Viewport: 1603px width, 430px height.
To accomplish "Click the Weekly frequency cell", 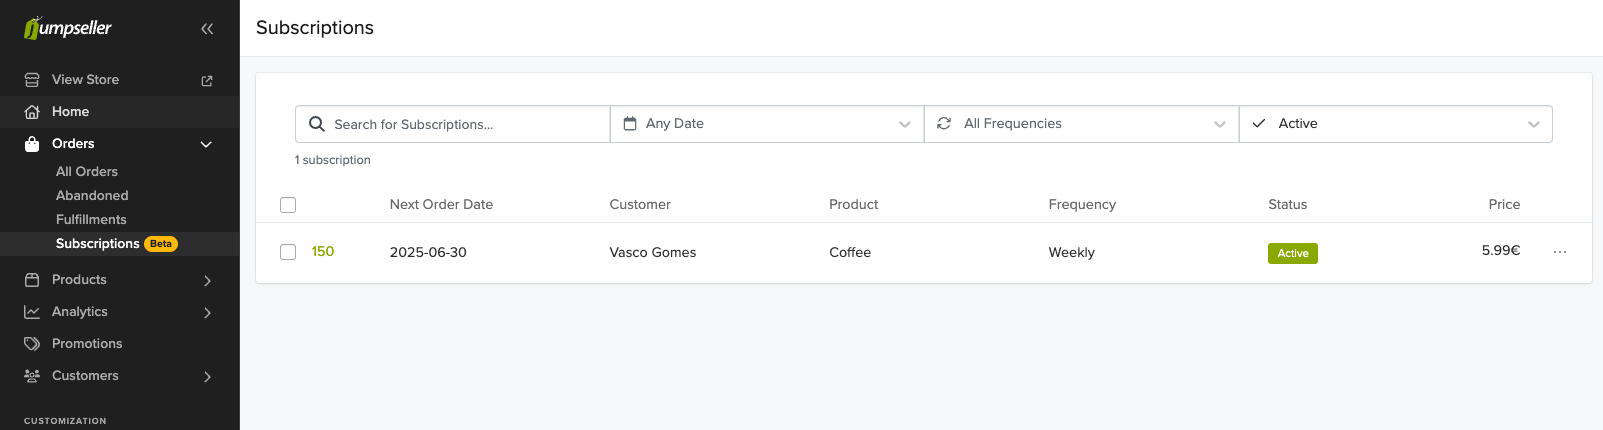I will click(x=1072, y=252).
